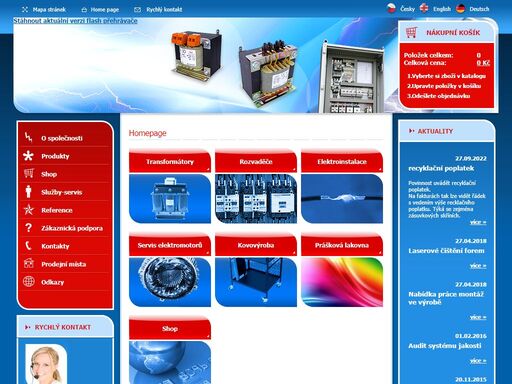Open Zákaznická podpora menu item
This screenshot has width=512, height=384.
click(72, 228)
